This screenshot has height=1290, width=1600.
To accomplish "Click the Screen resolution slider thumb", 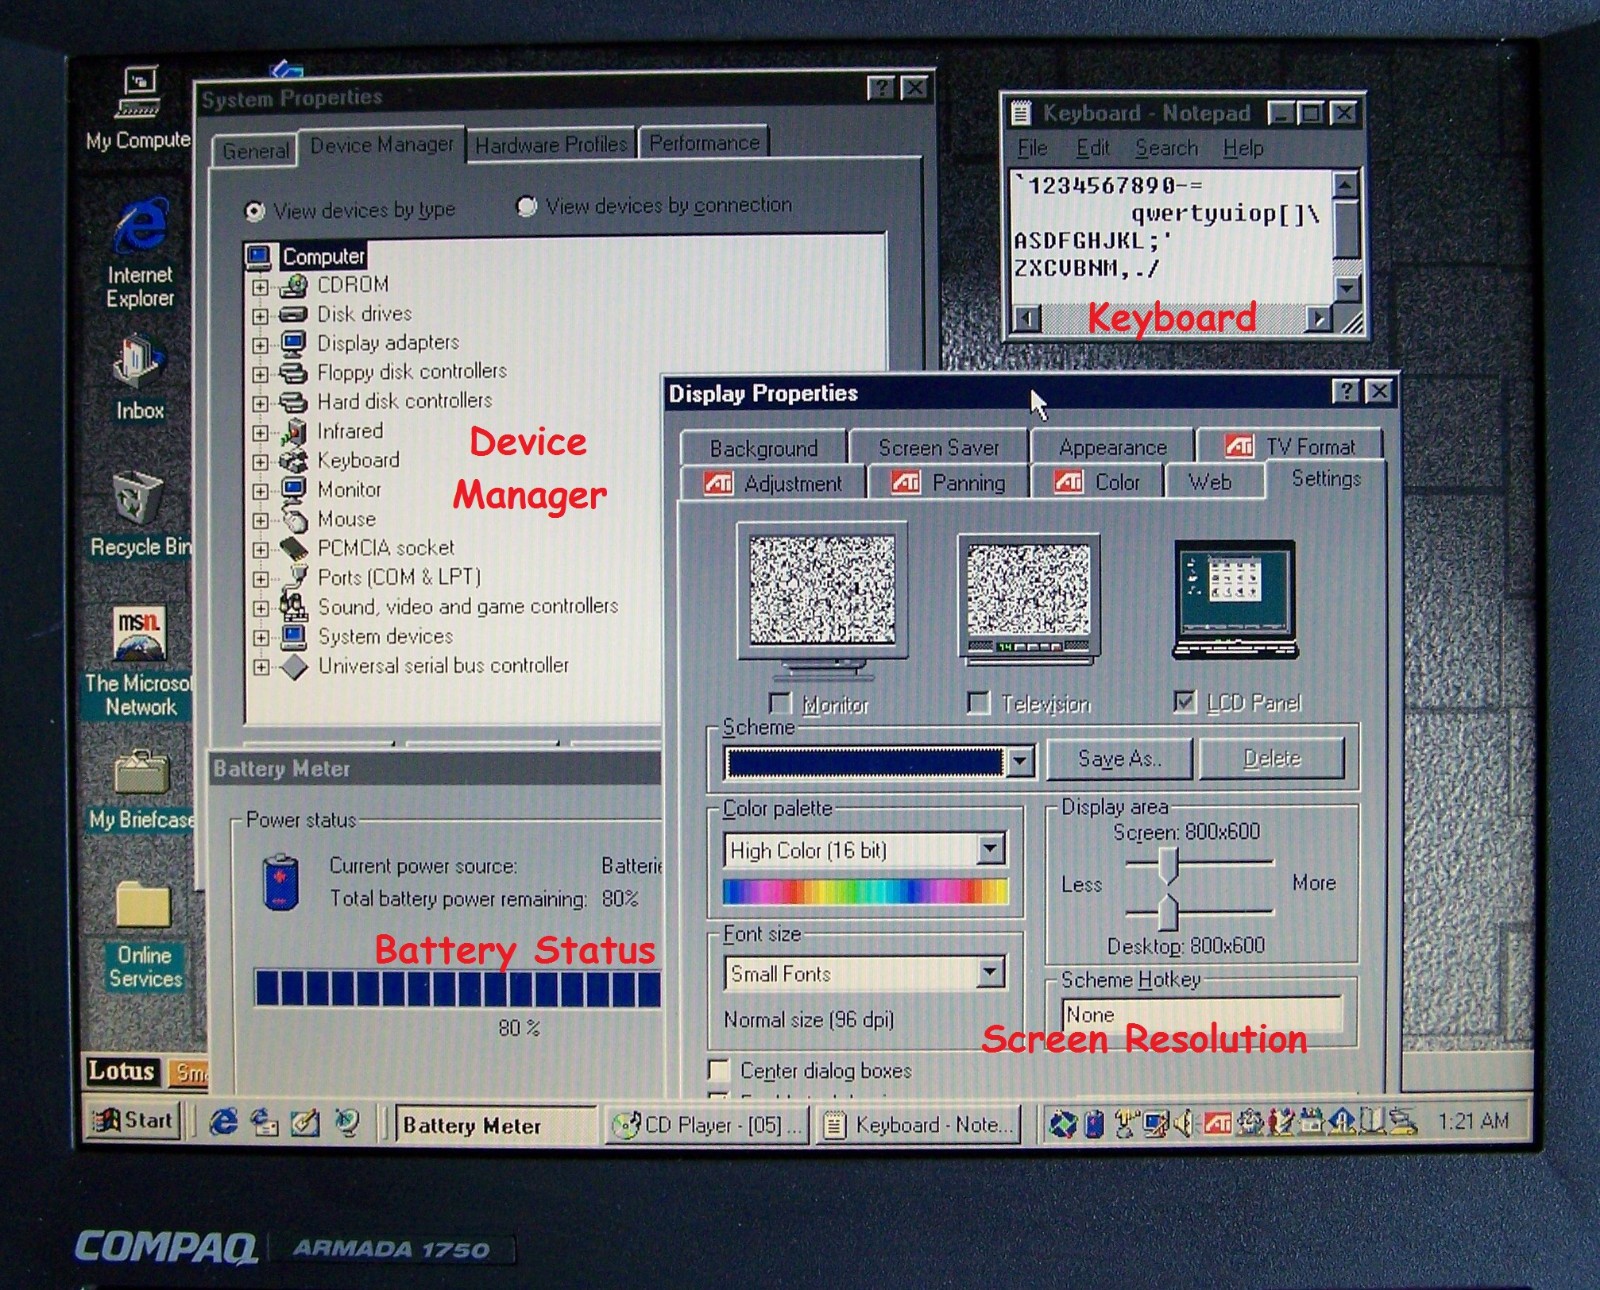I will [1167, 864].
